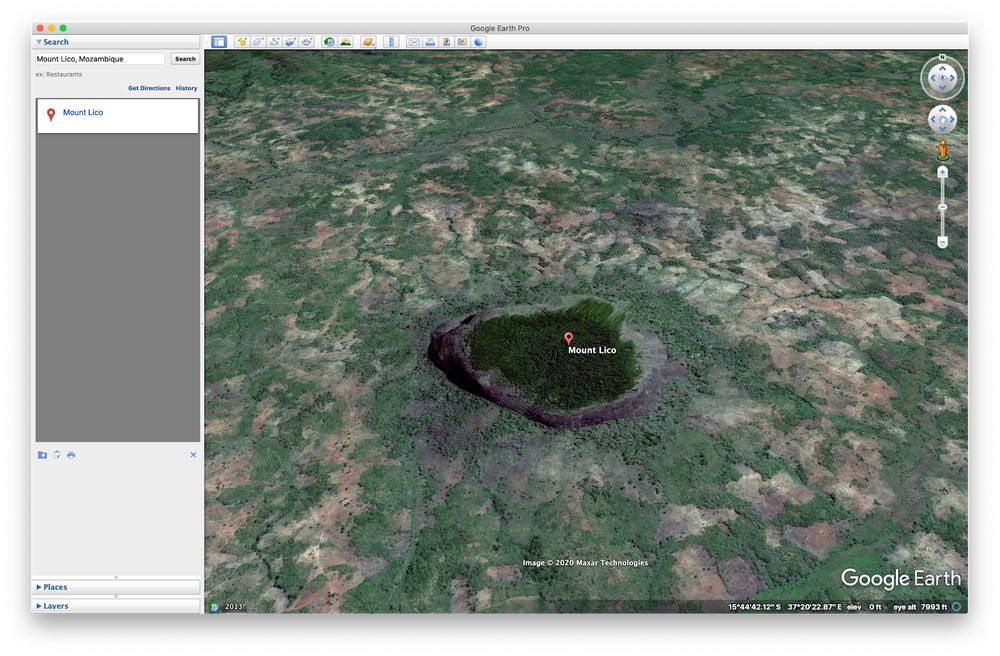
Task: Open the Get Directions link
Action: [x=149, y=89]
